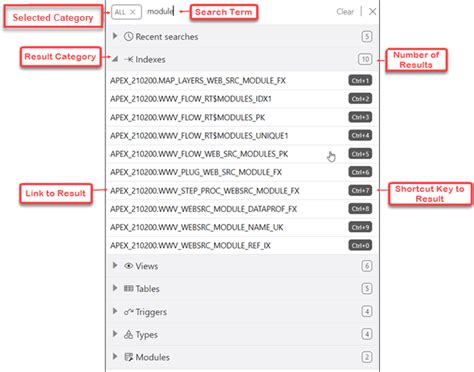This screenshot has height=372, width=474.
Task: Click the Tables count badge showing 5
Action: (367, 288)
